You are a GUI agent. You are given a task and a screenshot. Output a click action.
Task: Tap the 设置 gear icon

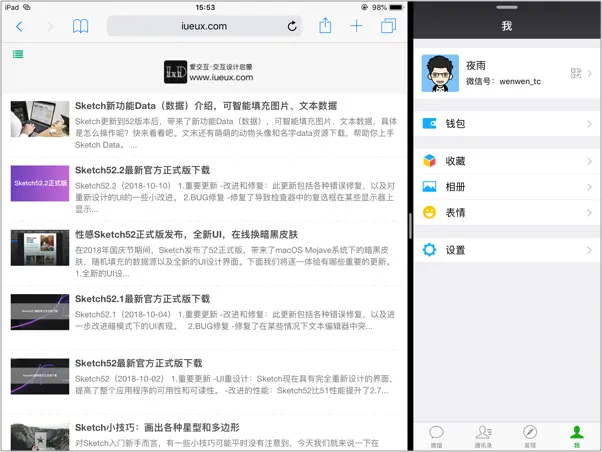[x=429, y=250]
